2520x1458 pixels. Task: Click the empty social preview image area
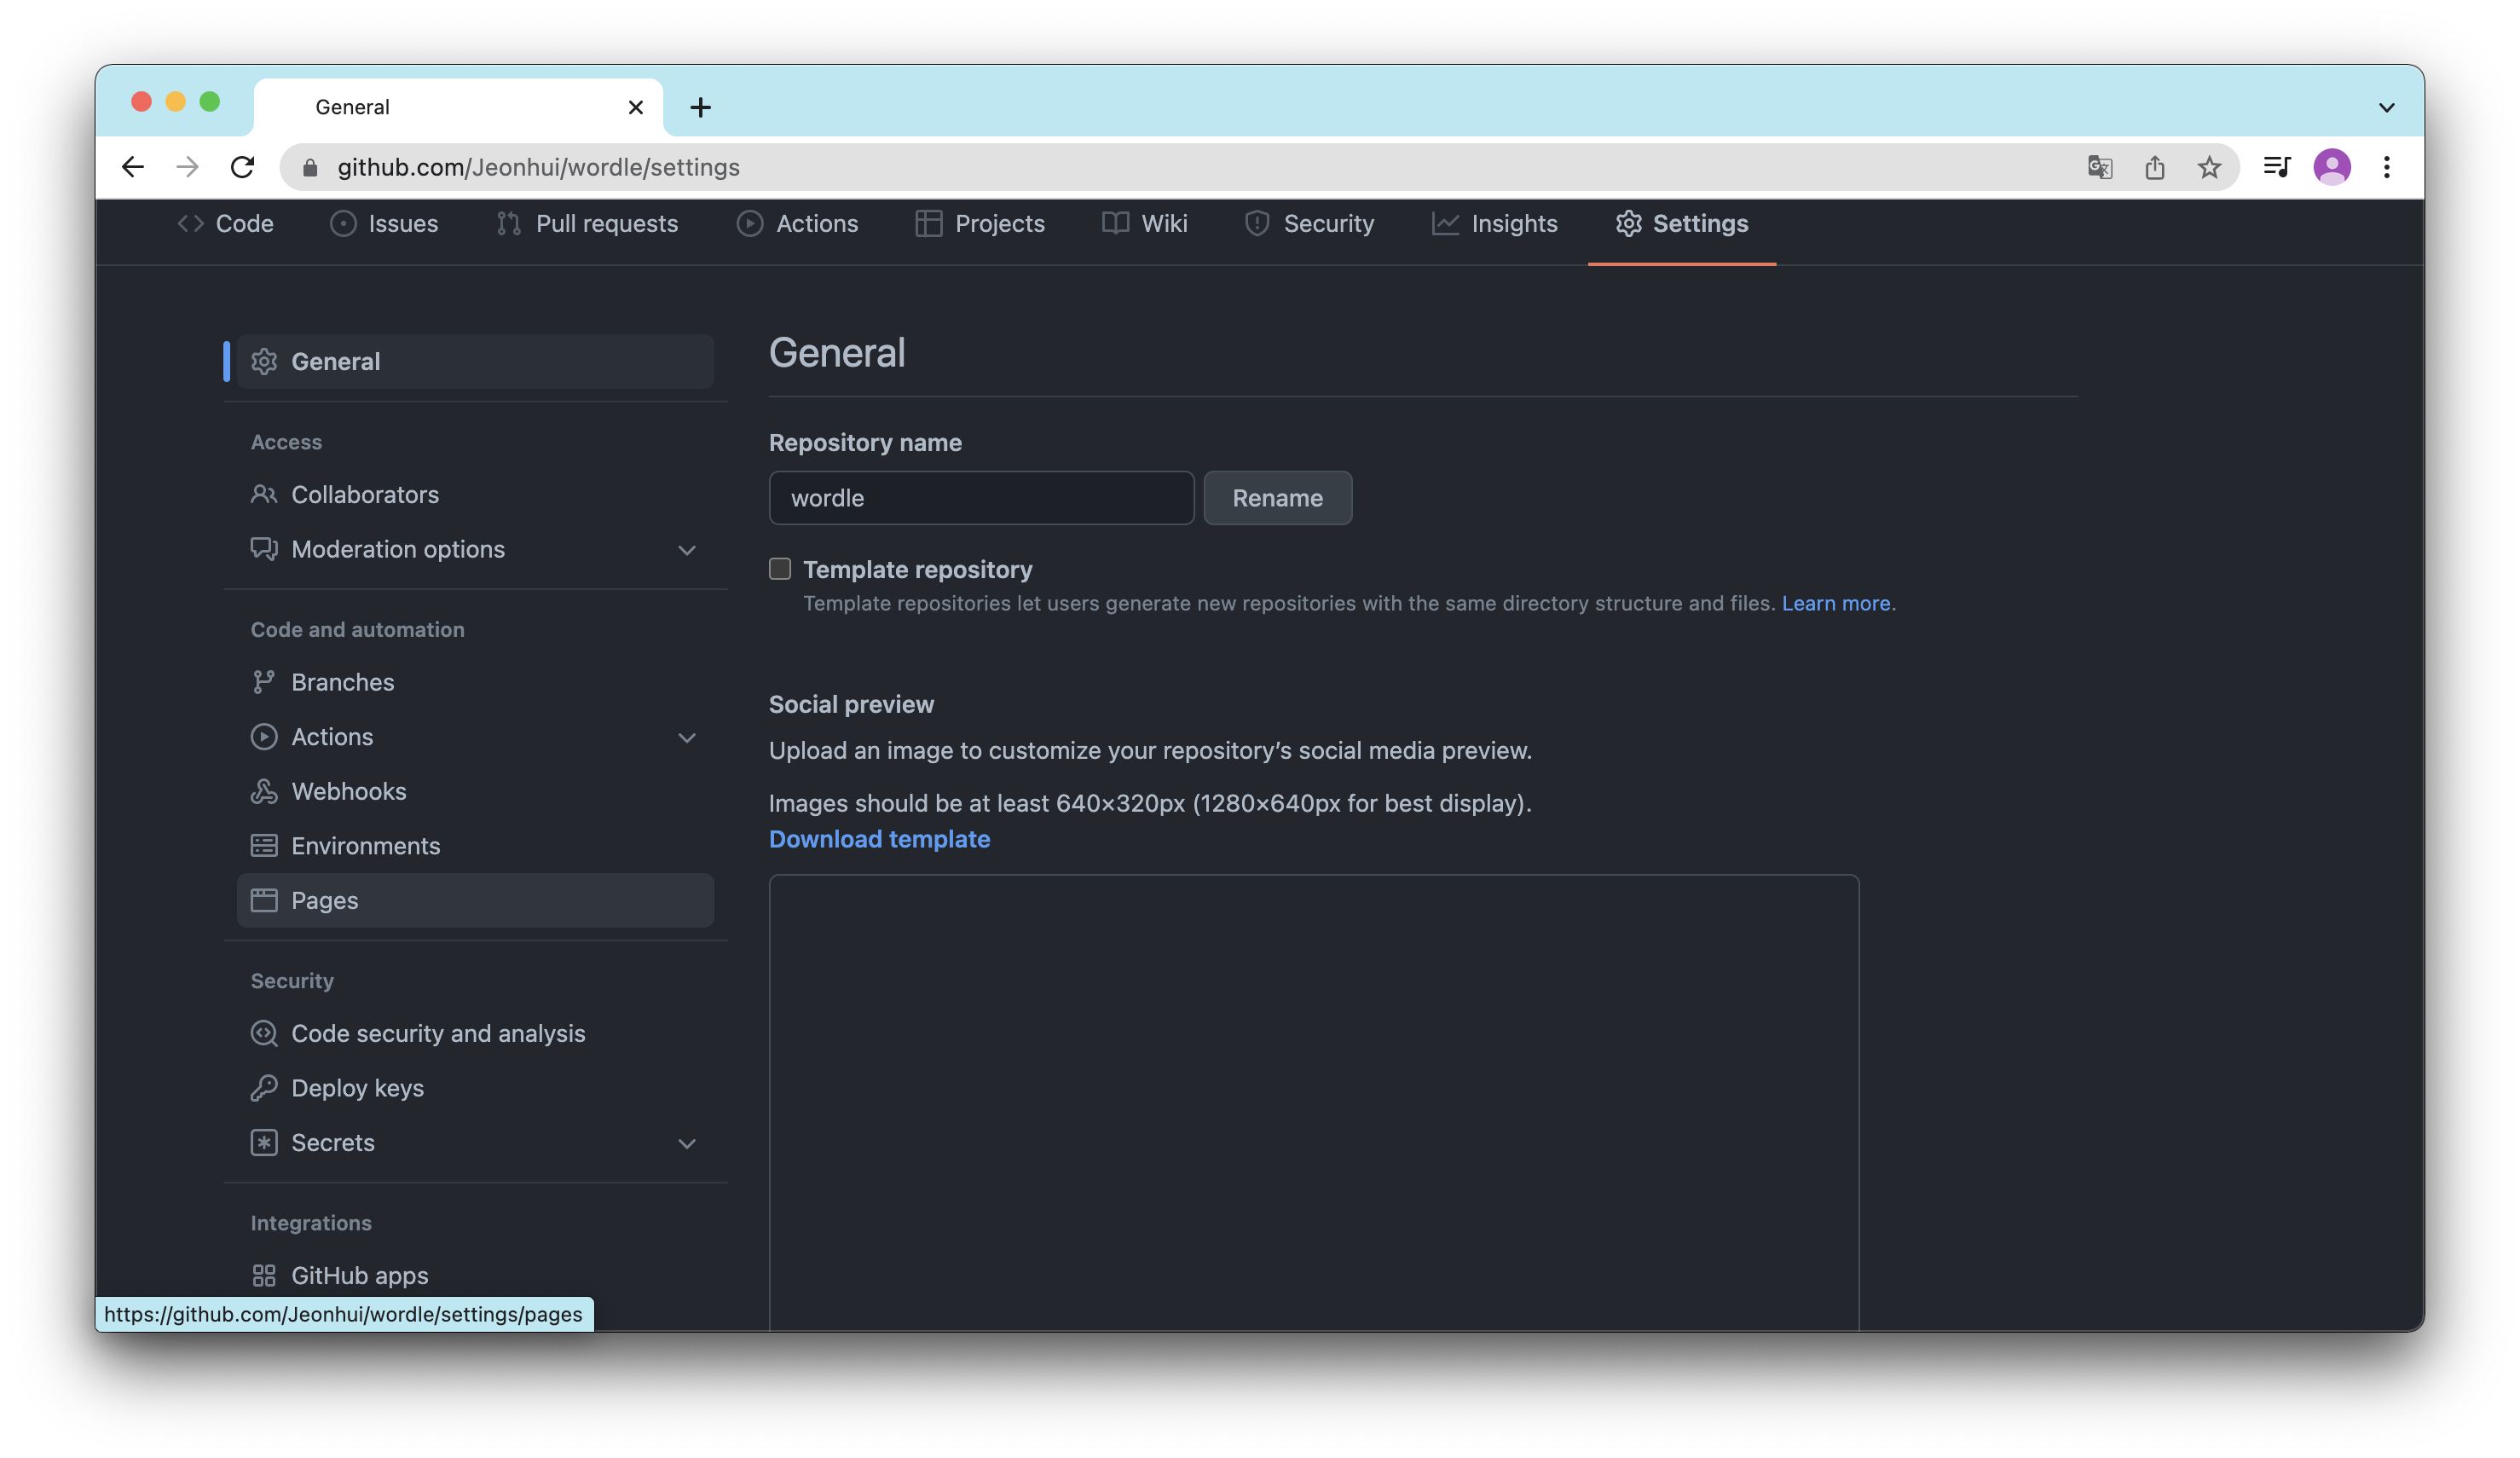click(x=1314, y=1103)
